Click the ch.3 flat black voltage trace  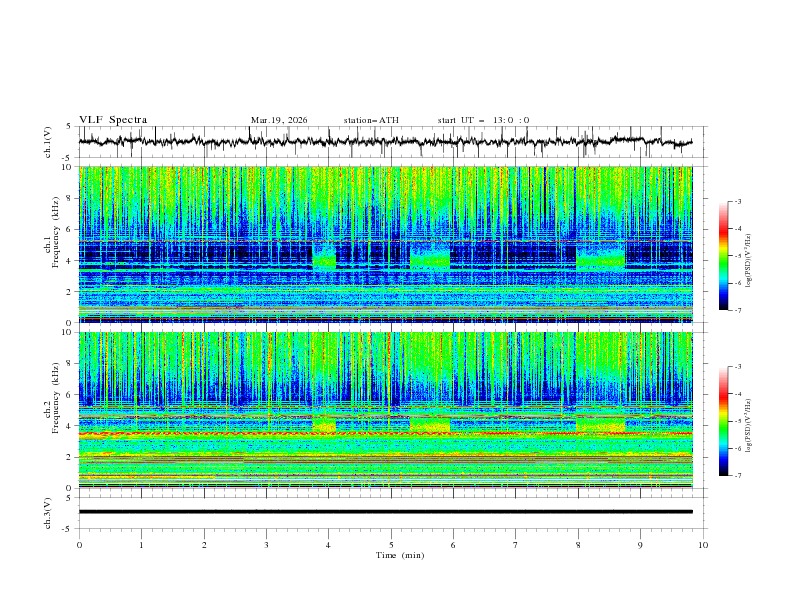pyautogui.click(x=385, y=512)
